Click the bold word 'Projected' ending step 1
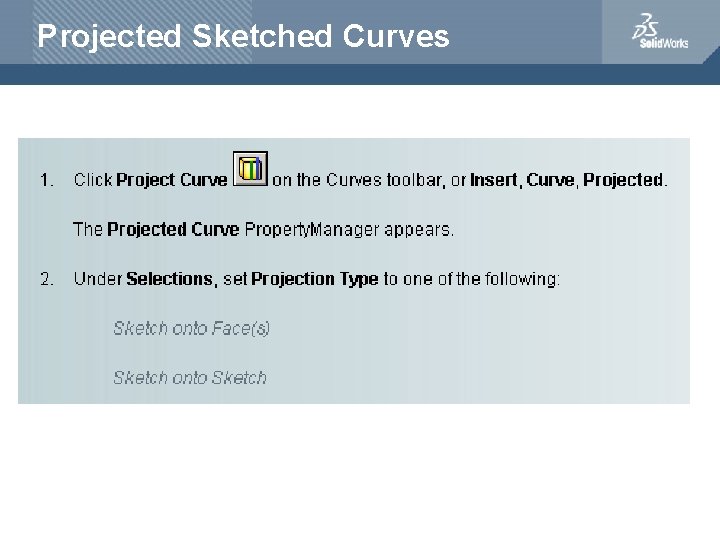Viewport: 720px width, 540px height. (x=623, y=180)
